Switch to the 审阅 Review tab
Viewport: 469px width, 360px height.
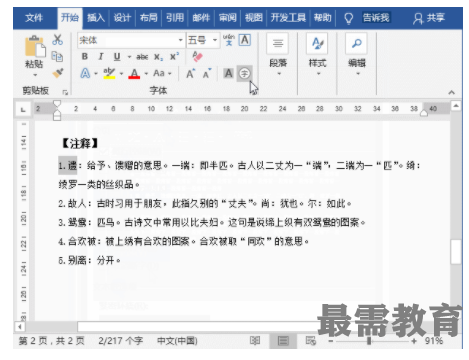pos(227,18)
